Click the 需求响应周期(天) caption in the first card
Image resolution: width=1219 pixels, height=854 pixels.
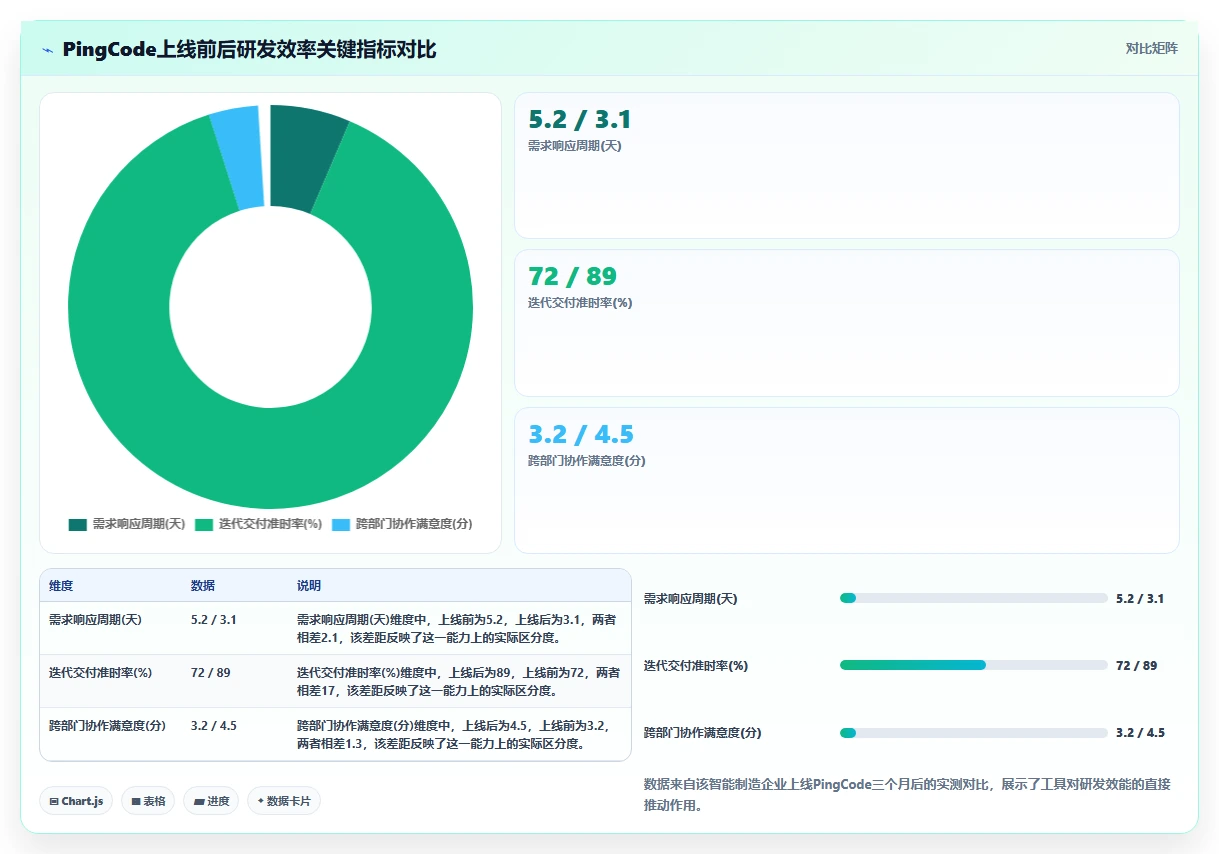click(x=575, y=146)
